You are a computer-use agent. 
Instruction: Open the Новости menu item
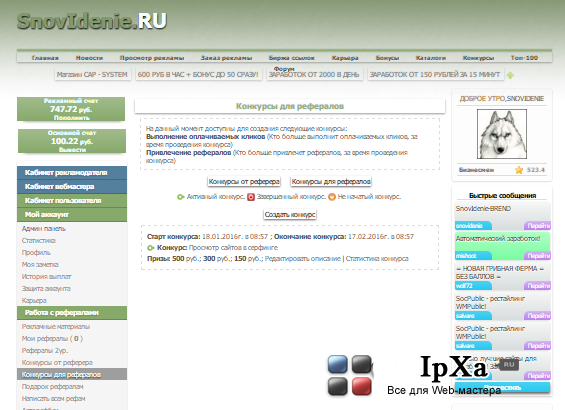pyautogui.click(x=89, y=58)
